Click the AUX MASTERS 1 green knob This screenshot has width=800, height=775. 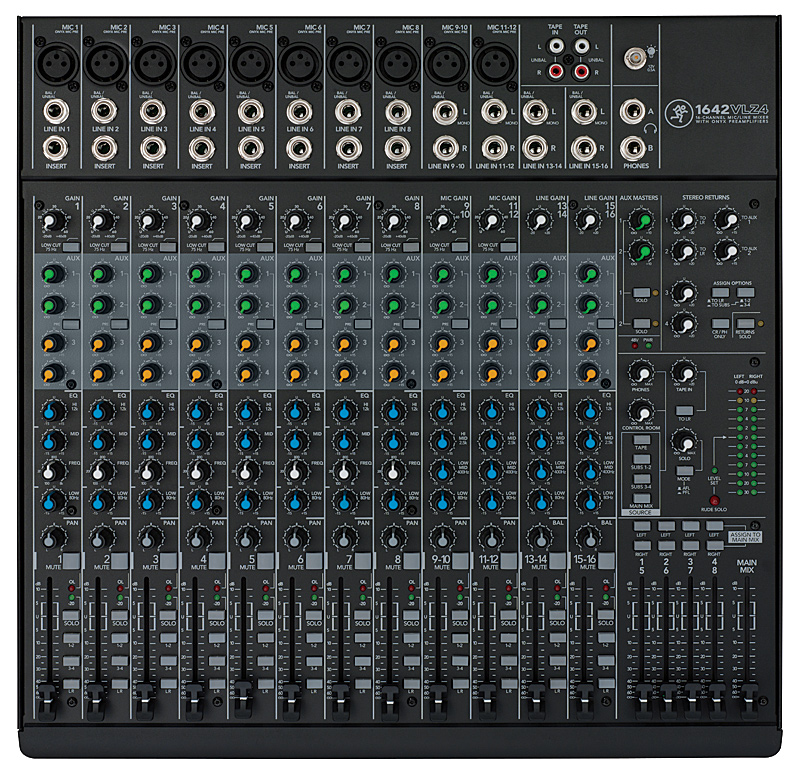pyautogui.click(x=641, y=220)
